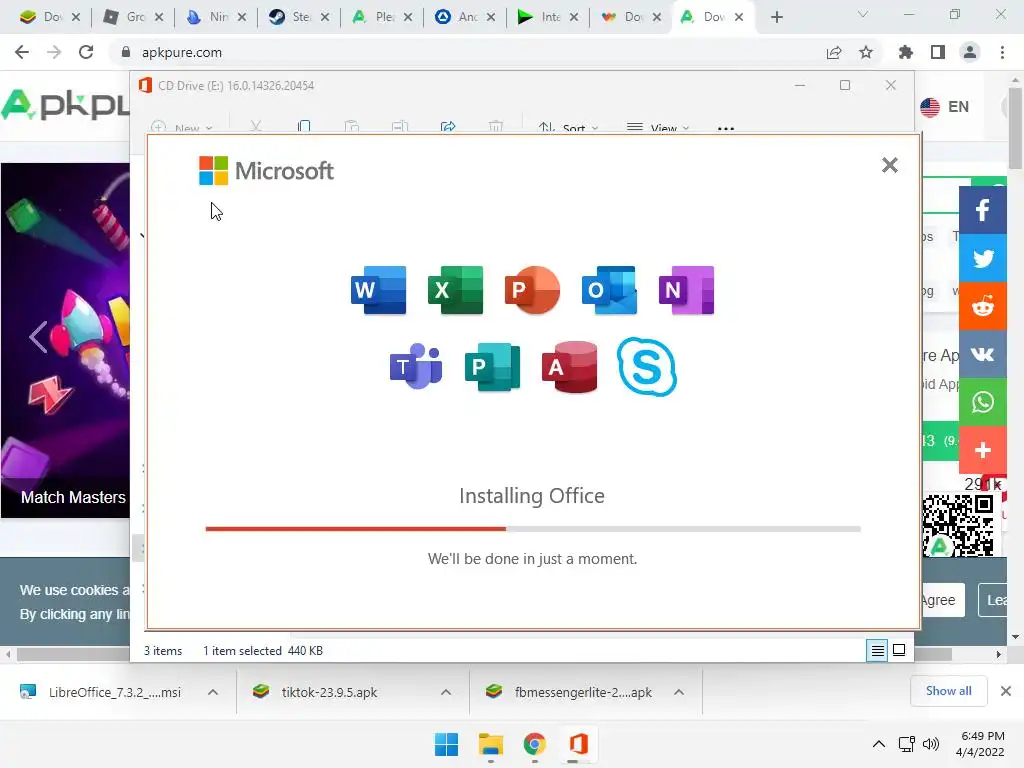Close the Installing Office dialog
Image resolution: width=1024 pixels, height=768 pixels.
tap(889, 165)
